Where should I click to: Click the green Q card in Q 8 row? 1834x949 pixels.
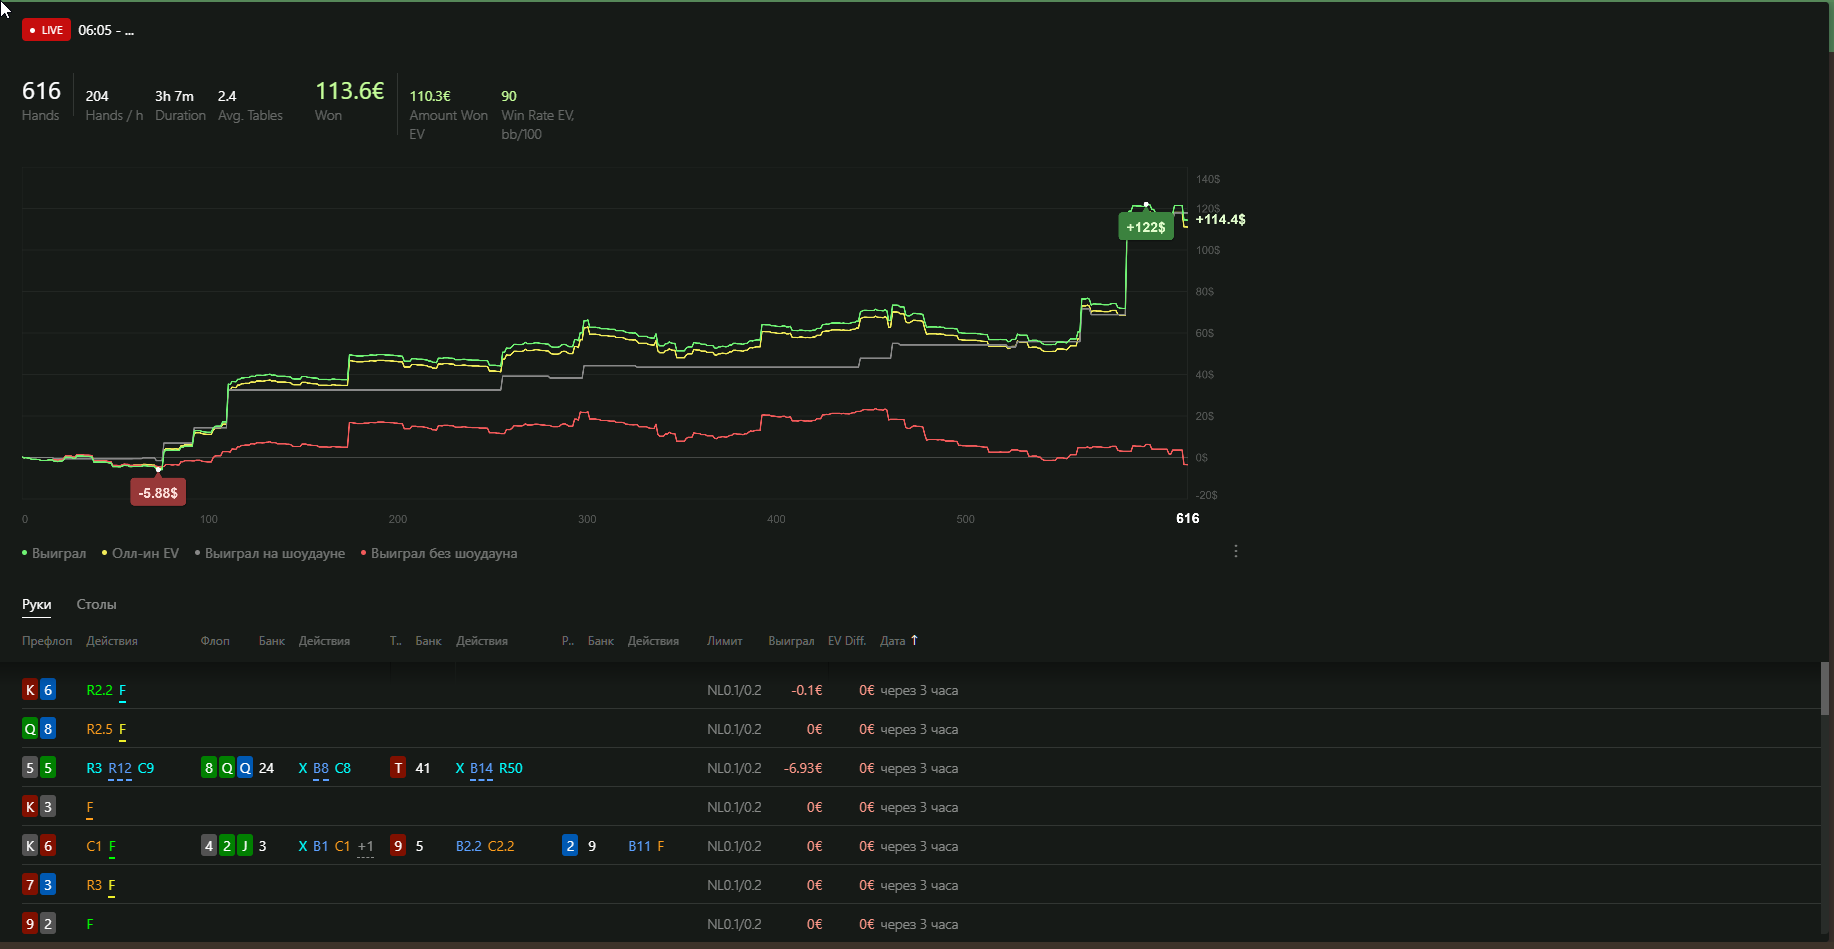click(30, 729)
